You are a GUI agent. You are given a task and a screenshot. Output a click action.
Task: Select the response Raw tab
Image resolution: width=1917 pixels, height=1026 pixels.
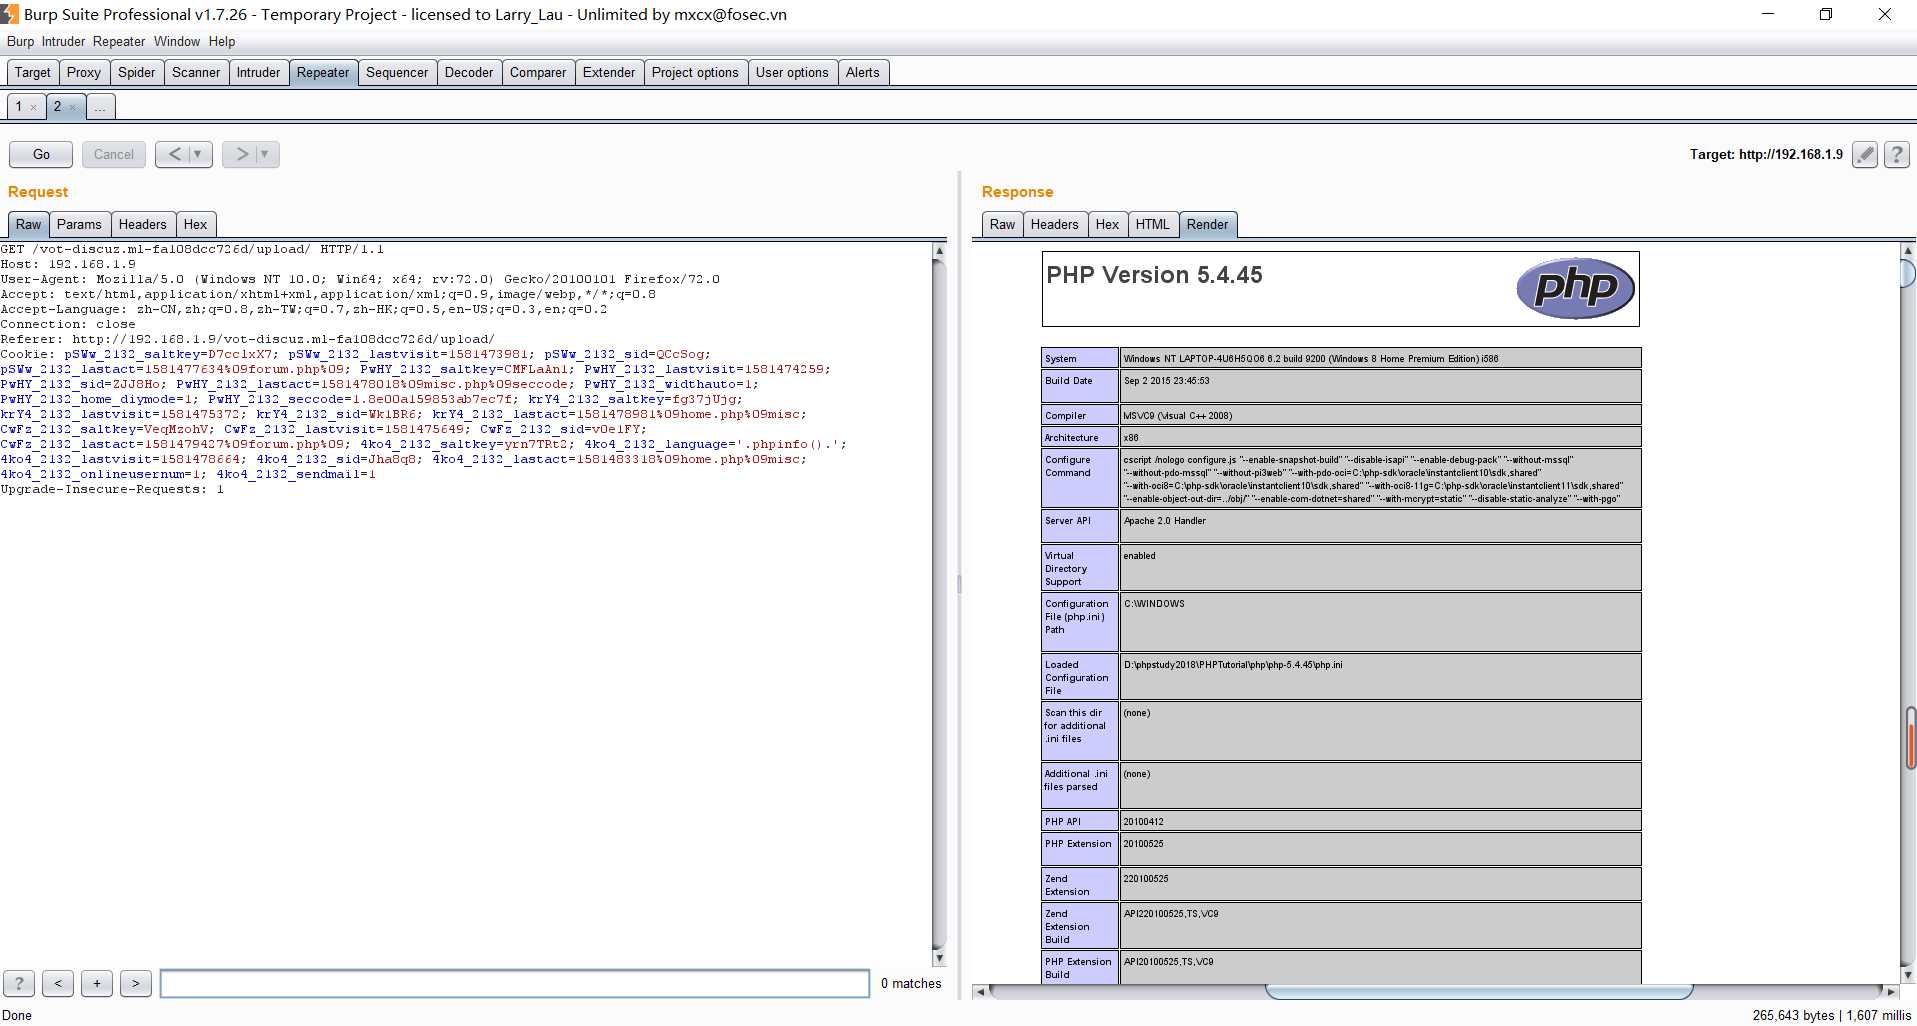(1002, 224)
